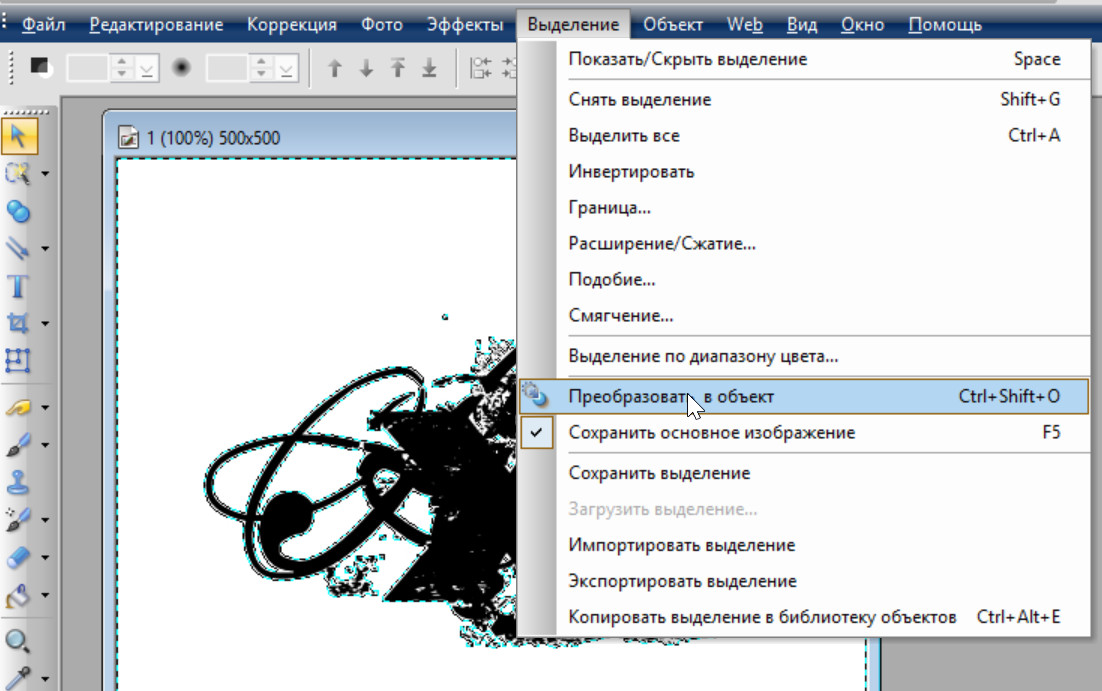Choose 'Выделить все' menu entry

[x=804, y=135]
